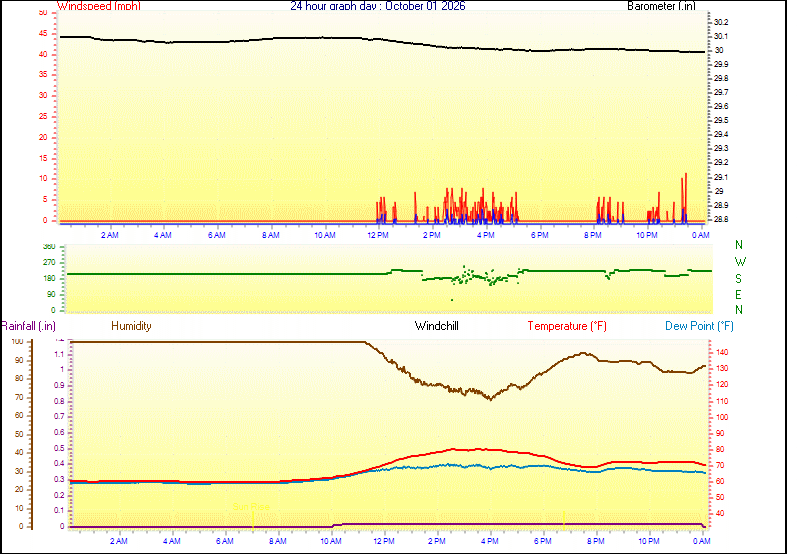Click the "140" temperature scale value
Screen dimensions: 798x554
point(722,353)
